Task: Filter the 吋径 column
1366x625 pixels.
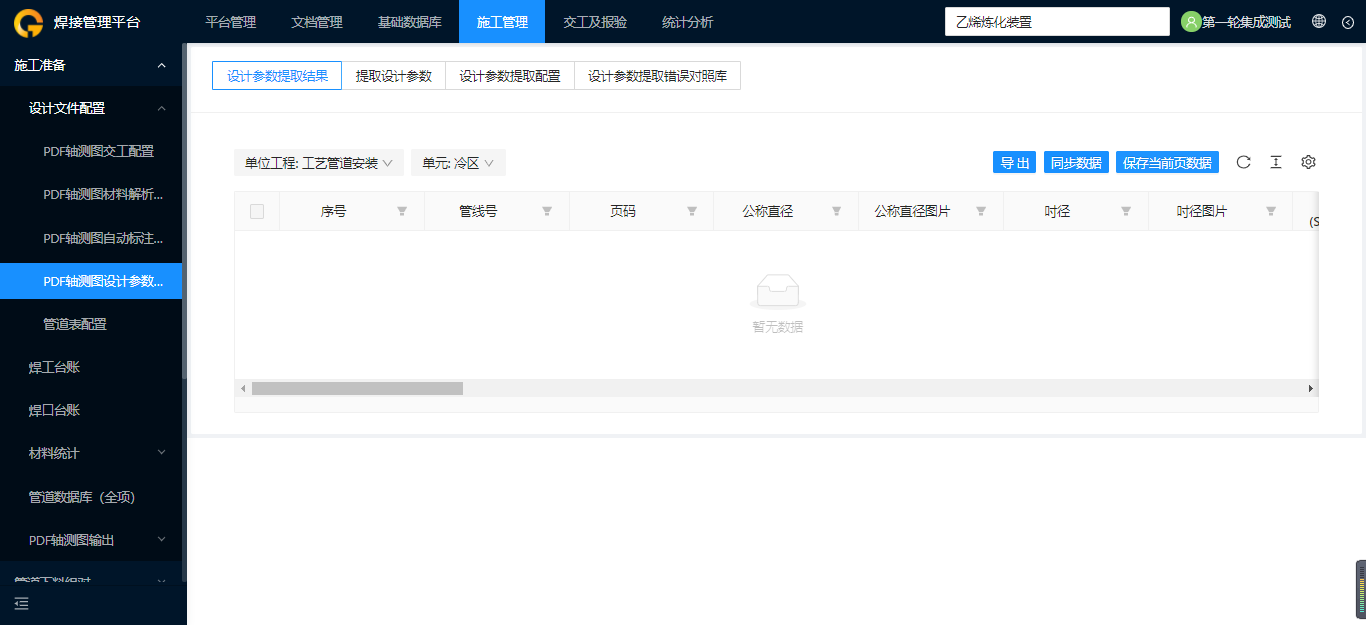Action: (1126, 211)
